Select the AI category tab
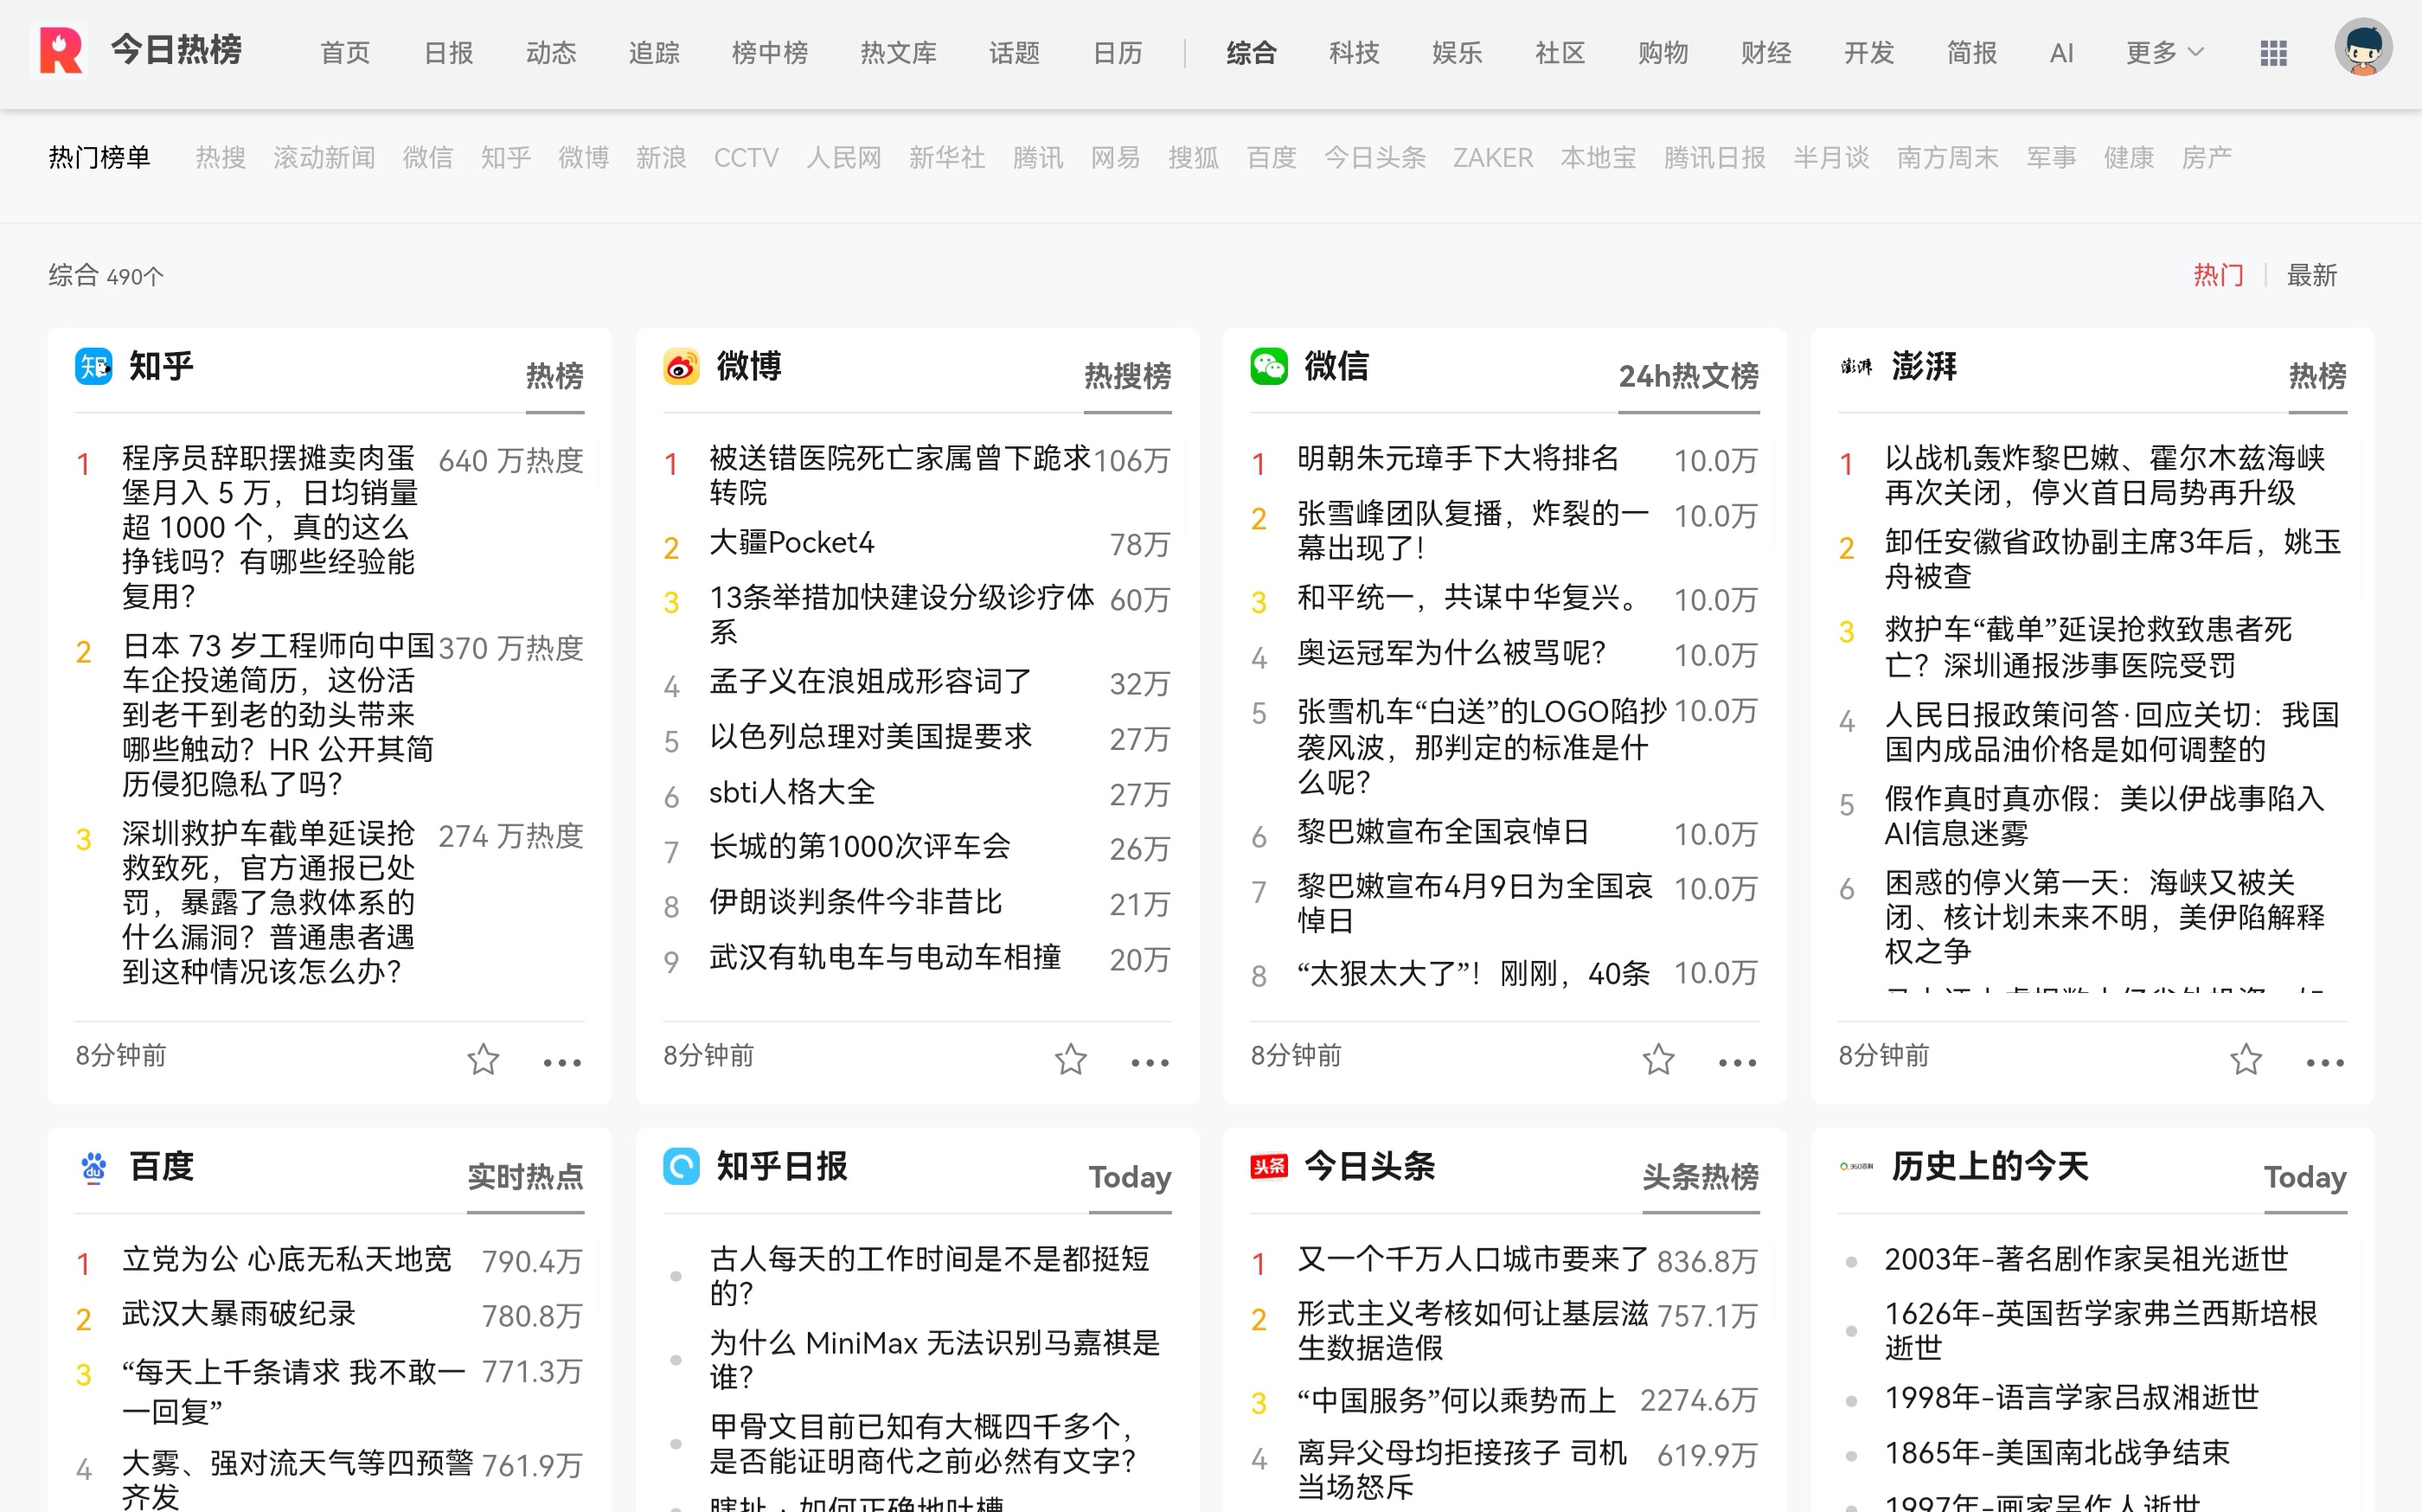This screenshot has width=2422, height=1512. pyautogui.click(x=2061, y=52)
